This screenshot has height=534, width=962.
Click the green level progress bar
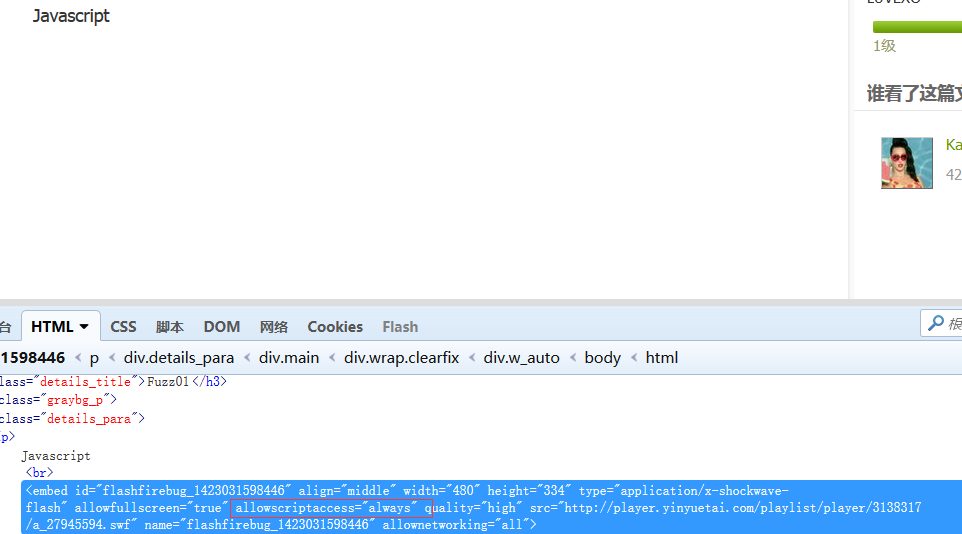click(917, 27)
